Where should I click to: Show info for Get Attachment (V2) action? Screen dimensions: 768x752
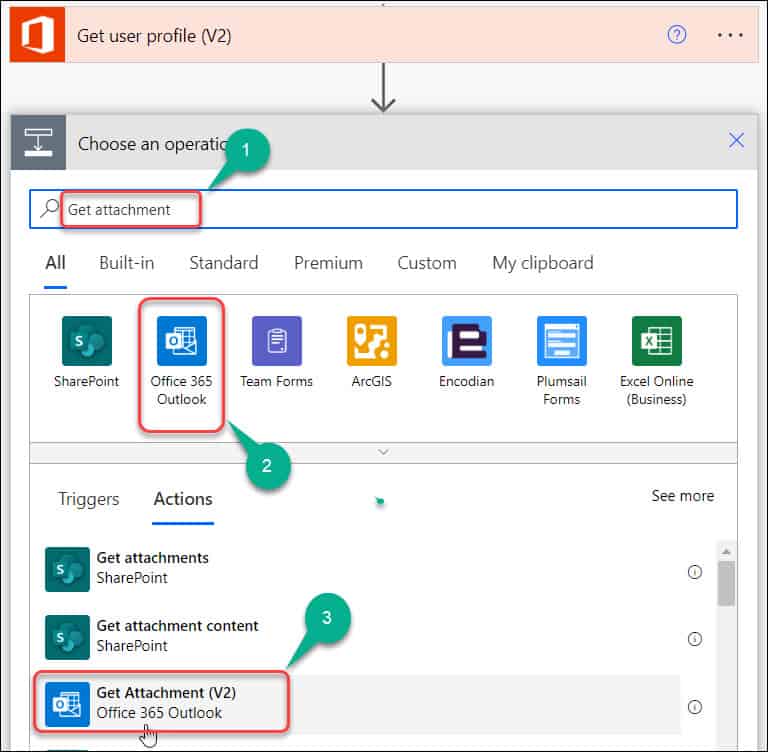(x=695, y=707)
